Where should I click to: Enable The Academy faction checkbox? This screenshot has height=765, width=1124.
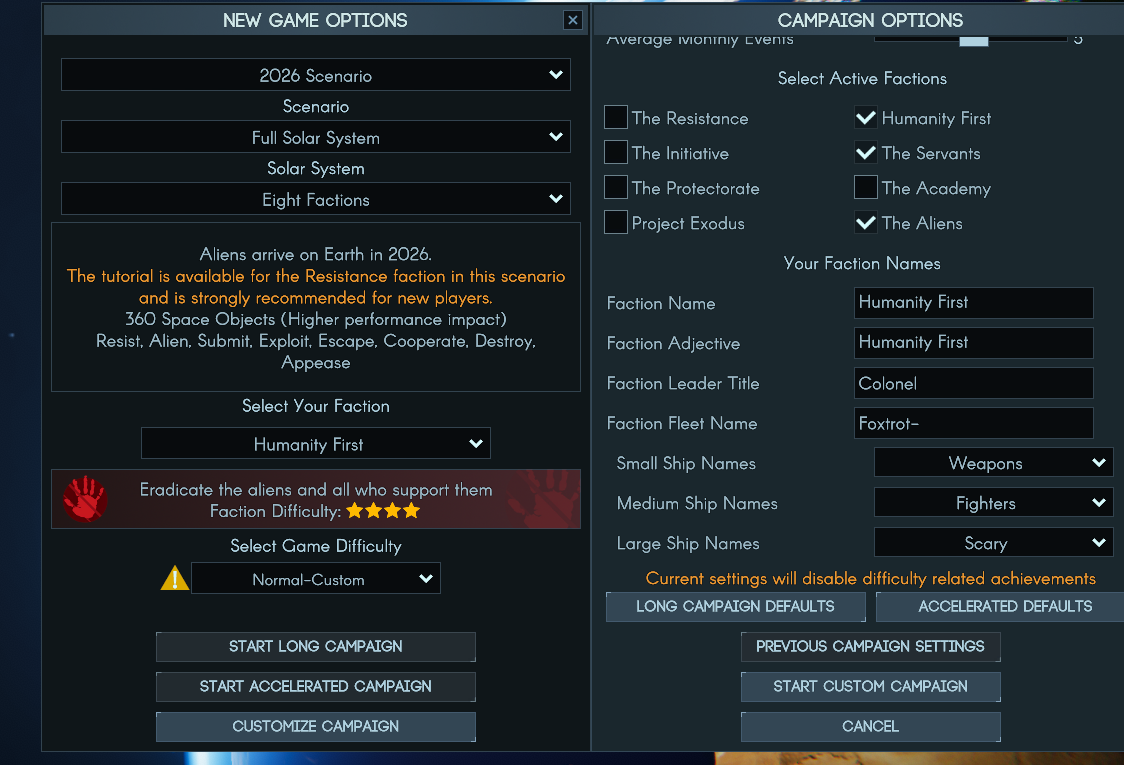tap(866, 188)
